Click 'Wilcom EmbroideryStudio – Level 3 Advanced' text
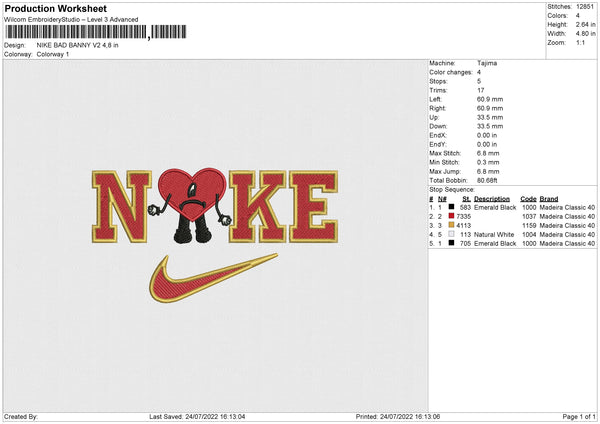Screen dimensions: 600x424 point(71,20)
